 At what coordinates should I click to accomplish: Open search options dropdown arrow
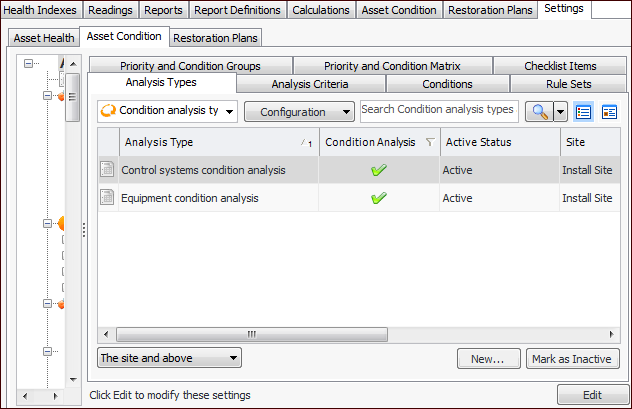click(560, 112)
